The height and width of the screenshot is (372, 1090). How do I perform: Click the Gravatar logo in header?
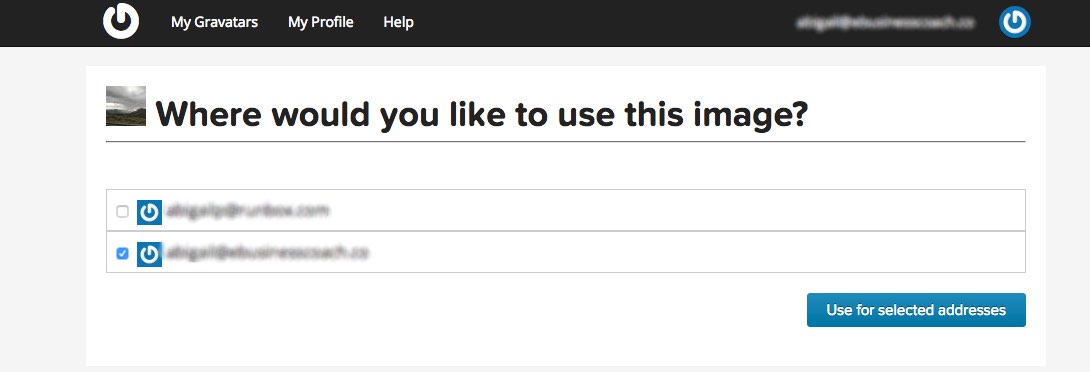[121, 22]
